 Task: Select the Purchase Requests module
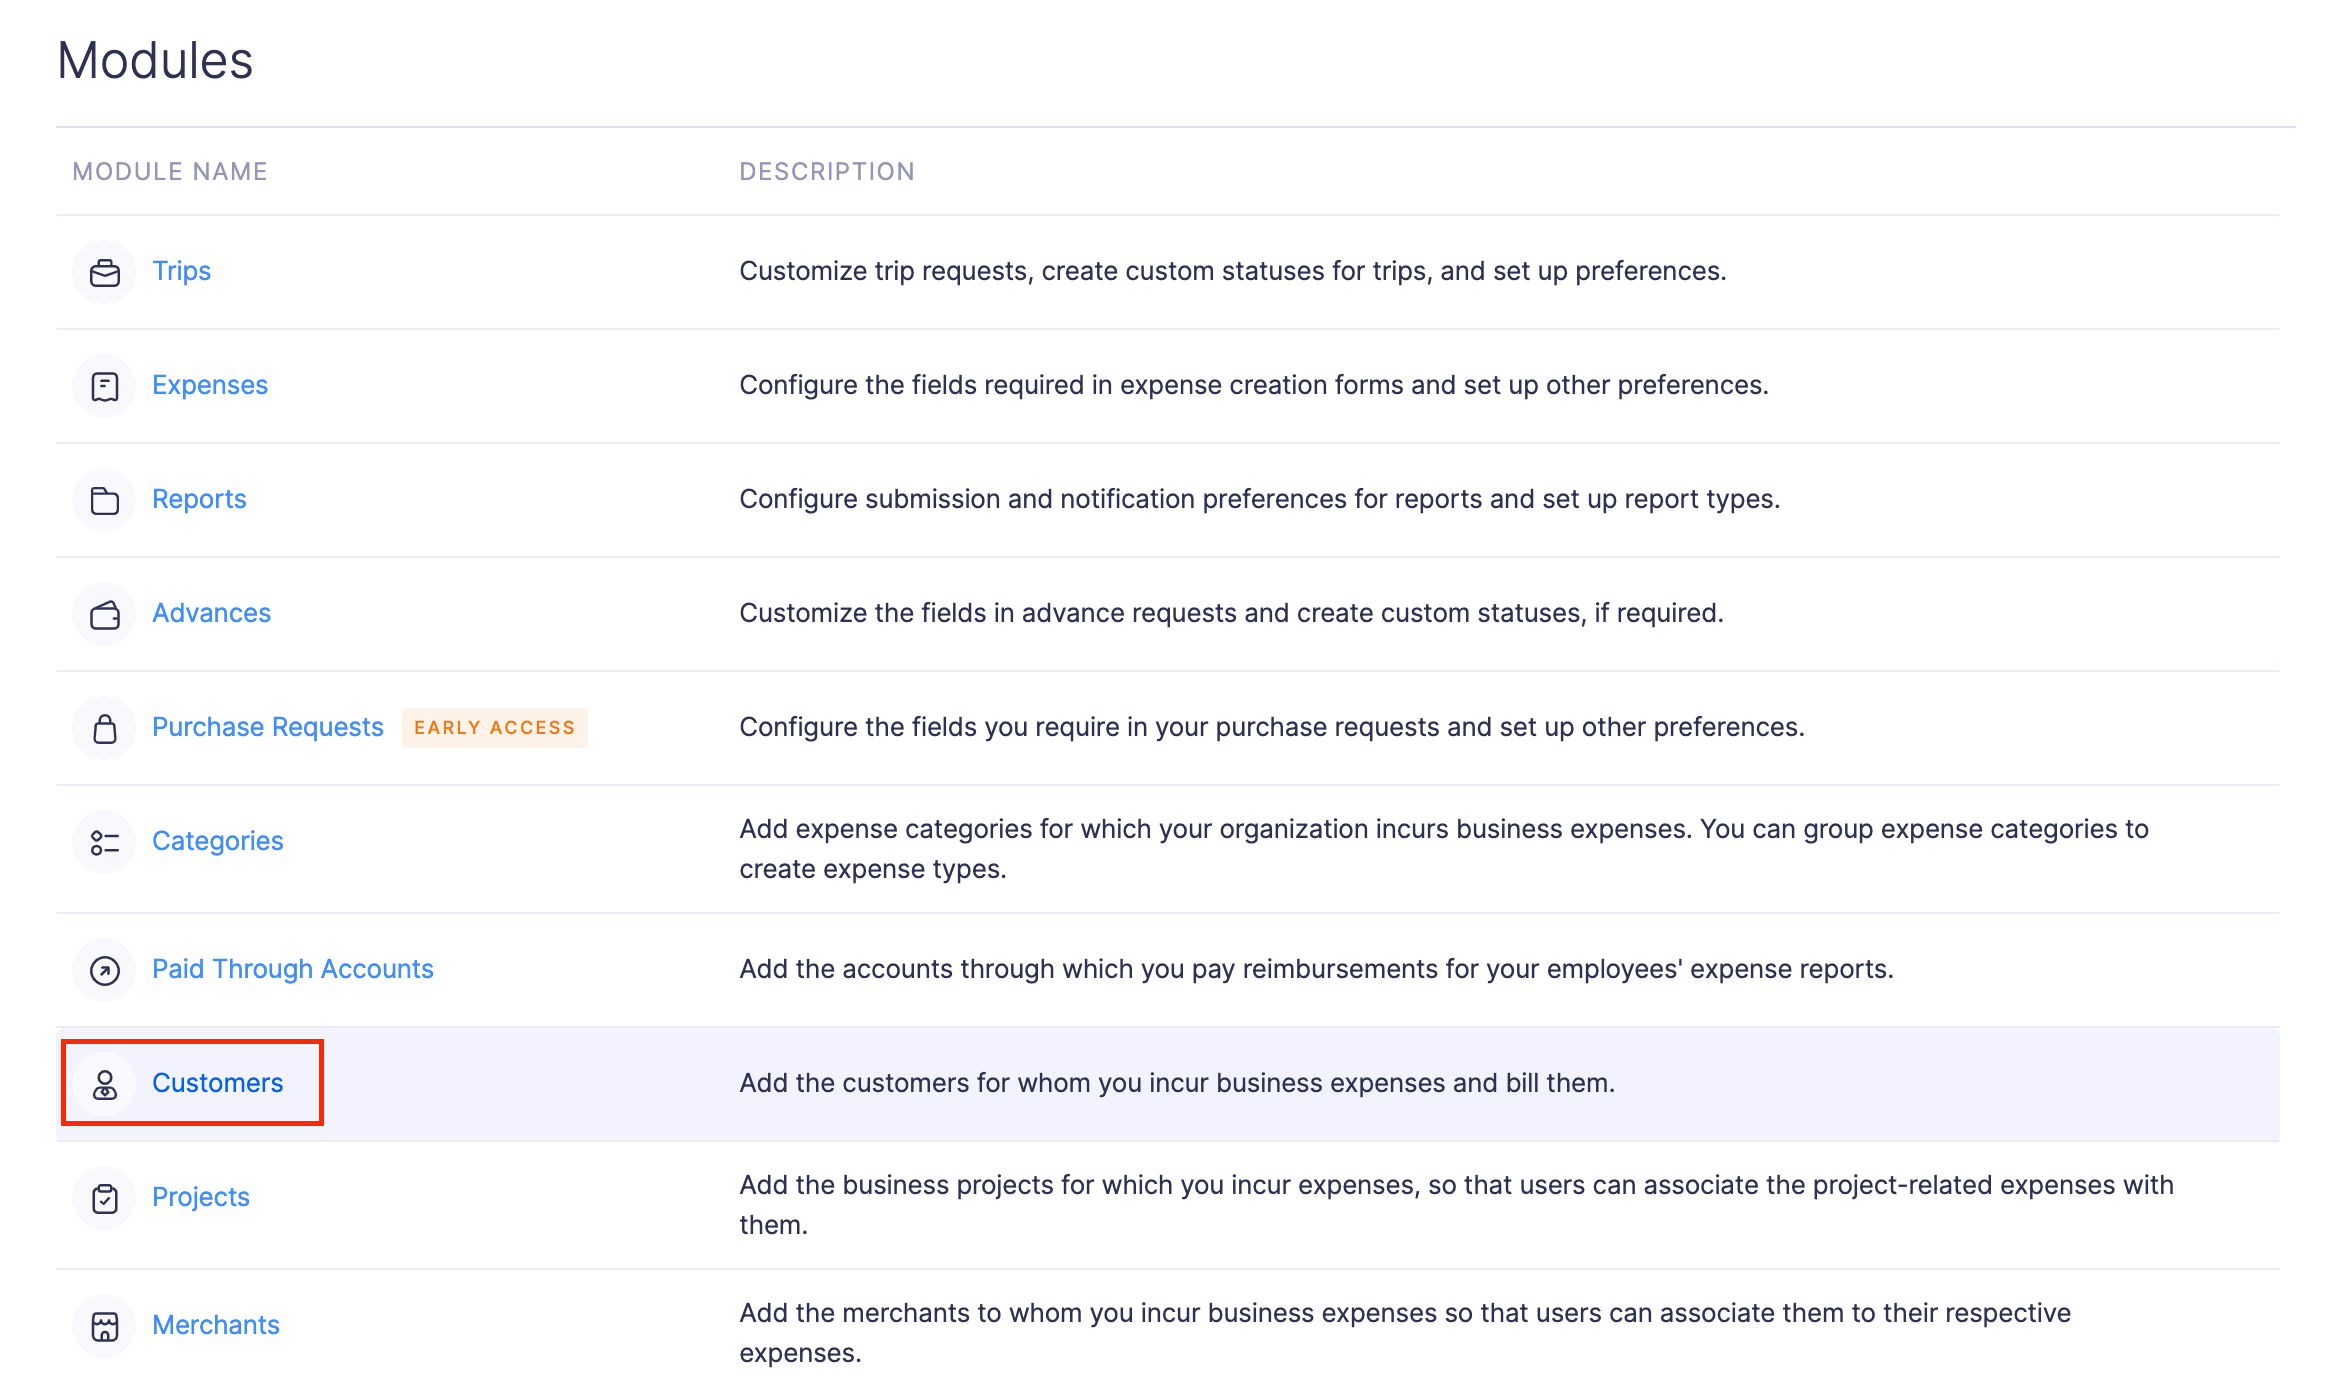[x=267, y=727]
